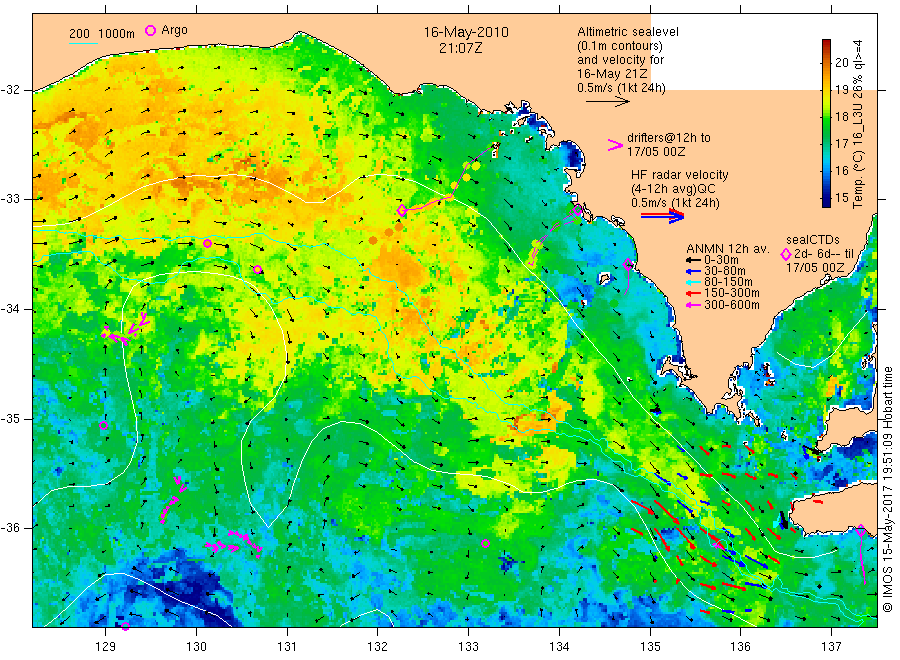Click the 'Altimetric sealevel' legend text

(x=628, y=32)
